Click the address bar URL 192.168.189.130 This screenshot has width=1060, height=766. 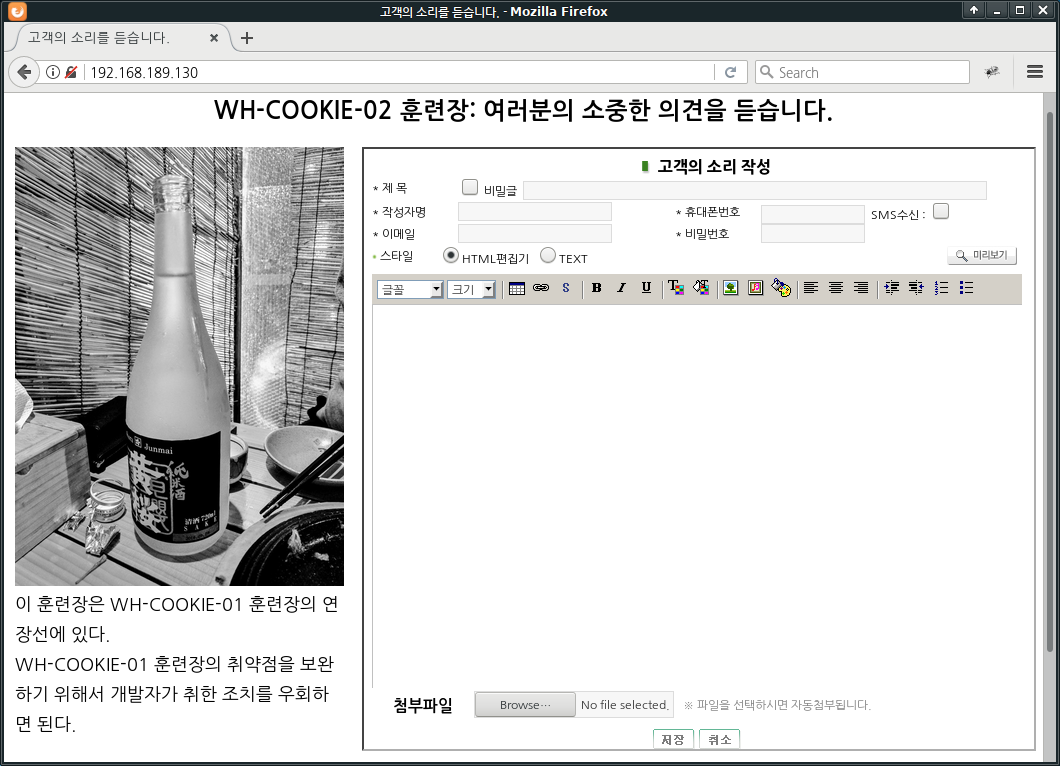click(x=144, y=72)
